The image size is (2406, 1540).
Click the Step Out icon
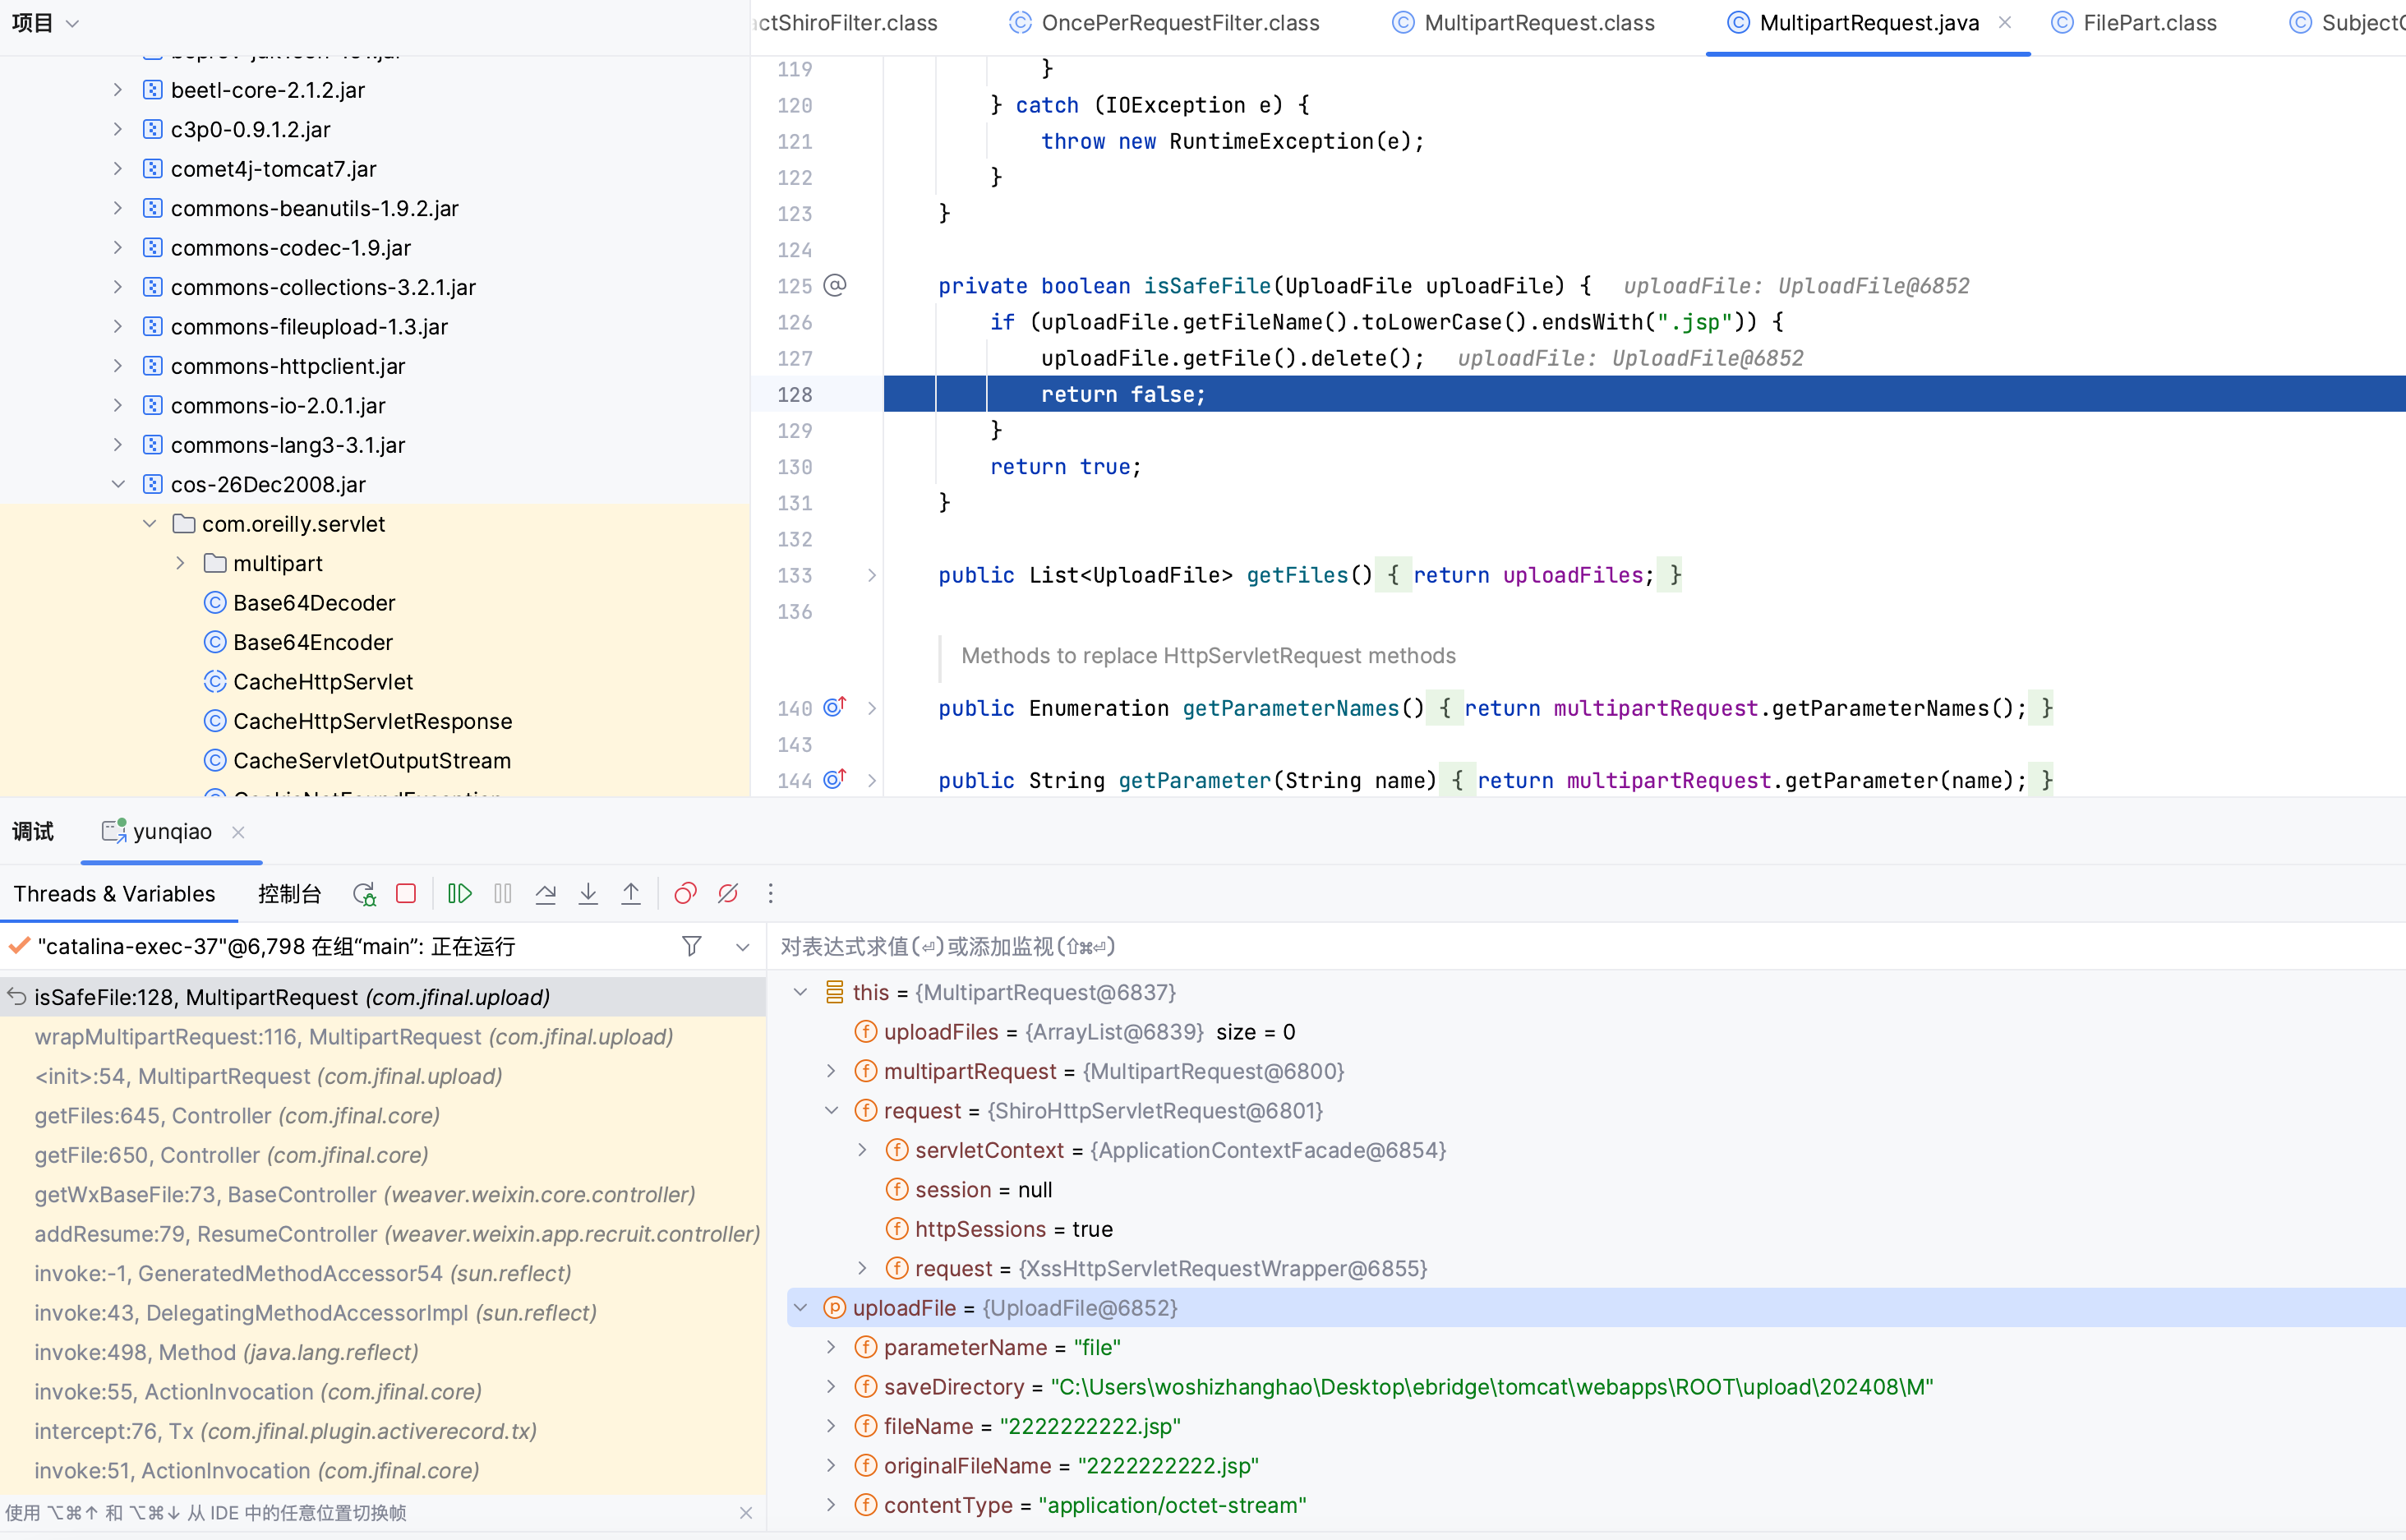click(x=631, y=894)
